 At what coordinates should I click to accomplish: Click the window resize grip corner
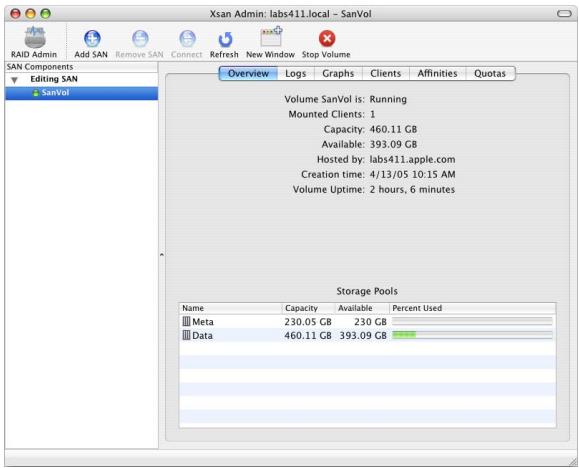click(573, 461)
